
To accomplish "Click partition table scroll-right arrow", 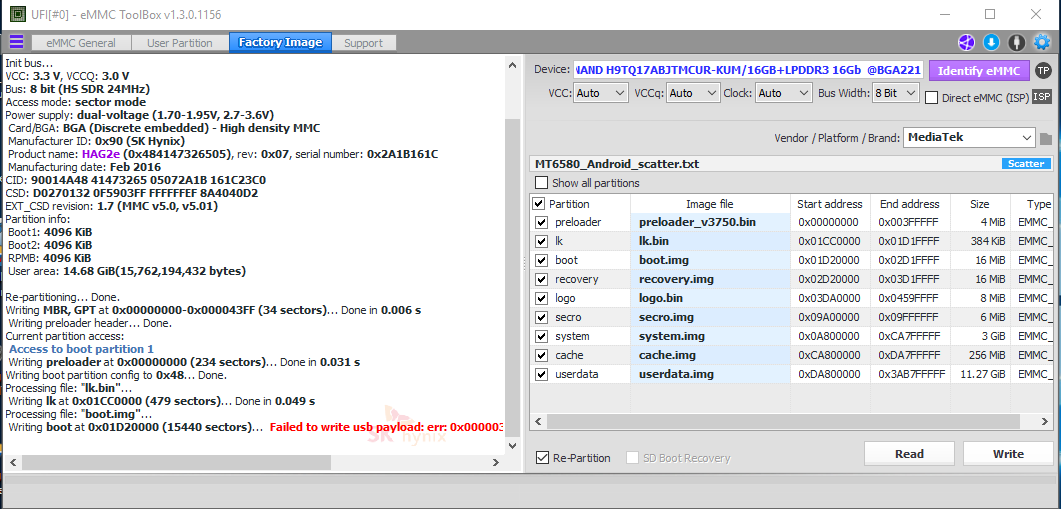I will click(1046, 421).
